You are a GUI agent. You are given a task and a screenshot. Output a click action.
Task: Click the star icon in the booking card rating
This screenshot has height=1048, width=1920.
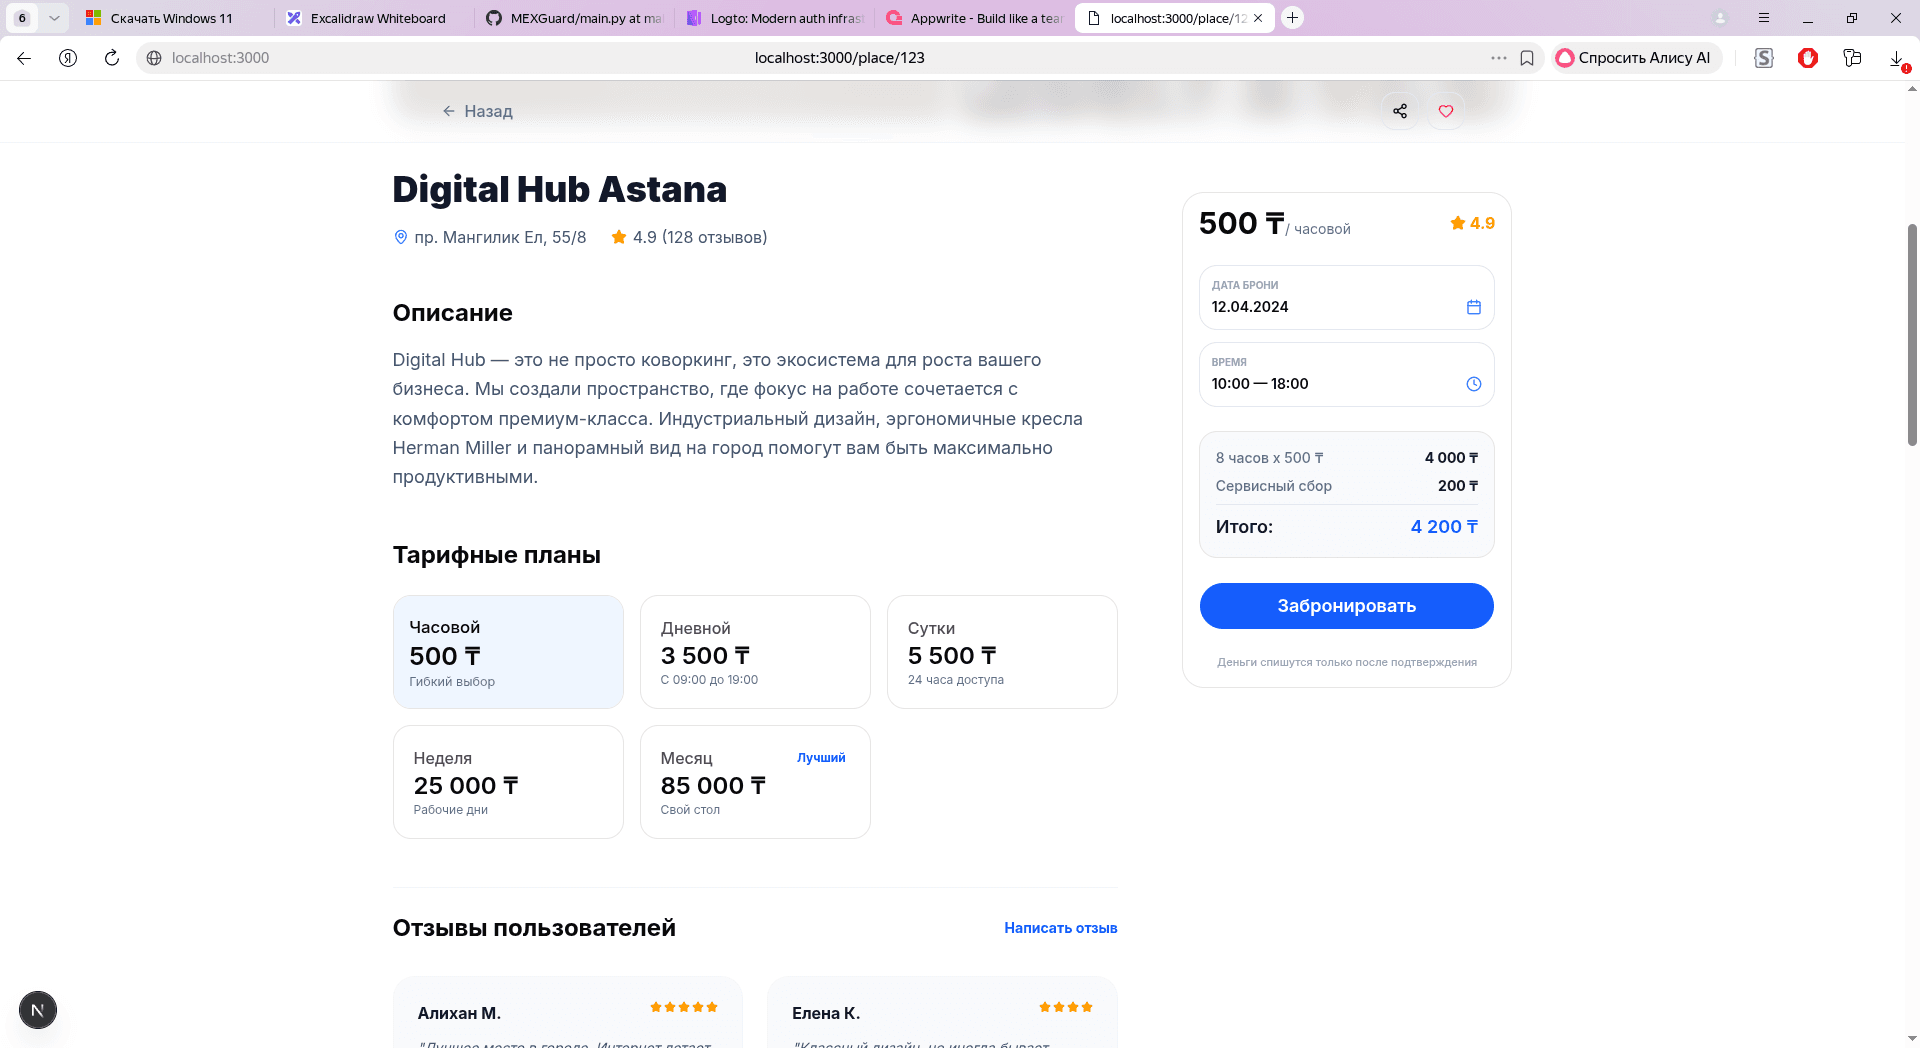(x=1457, y=223)
